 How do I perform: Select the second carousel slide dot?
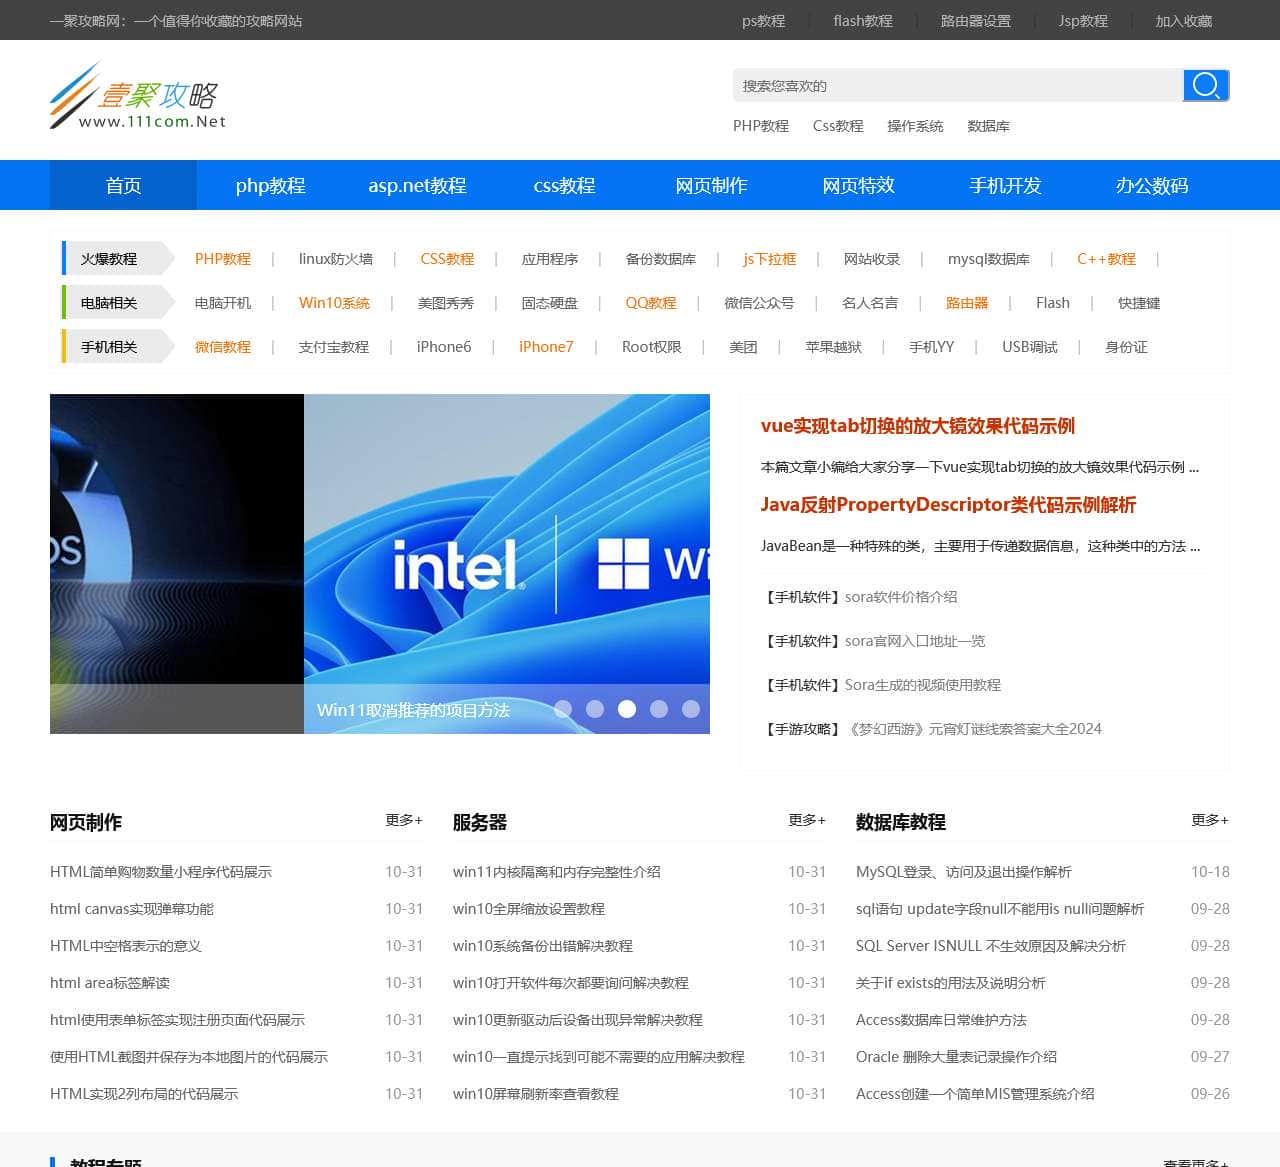point(595,709)
